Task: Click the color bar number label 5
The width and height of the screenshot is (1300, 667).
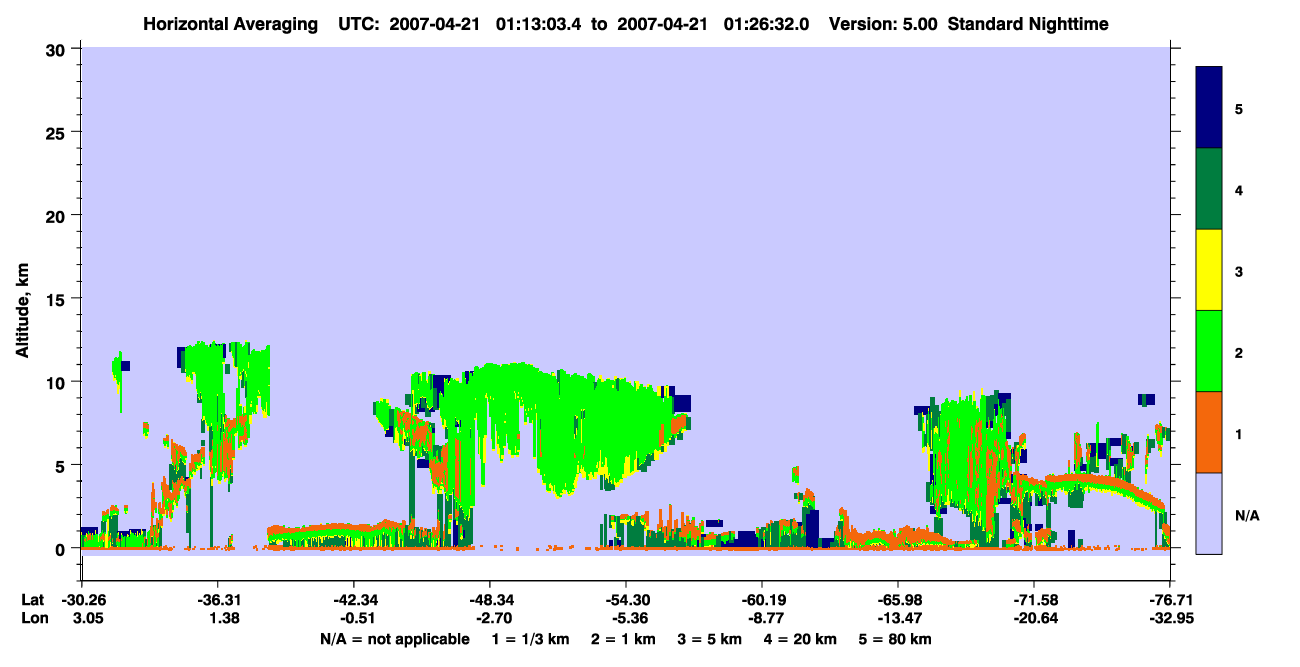Action: [x=1239, y=108]
